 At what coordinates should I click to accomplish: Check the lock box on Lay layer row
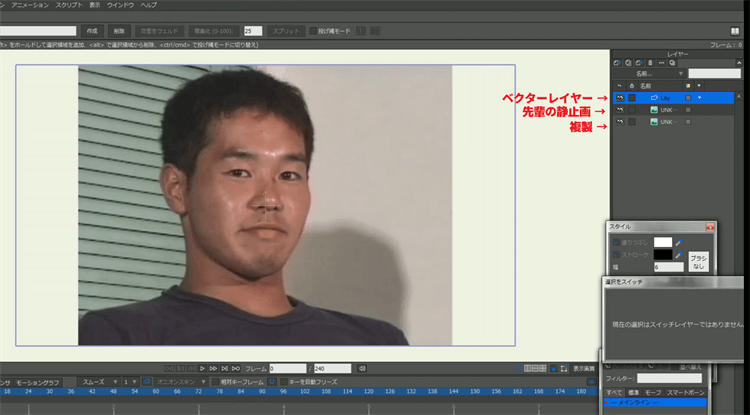(x=632, y=98)
